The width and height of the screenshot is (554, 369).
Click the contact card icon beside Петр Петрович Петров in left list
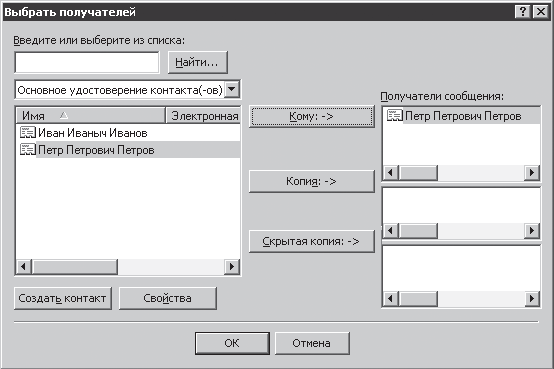coord(28,150)
